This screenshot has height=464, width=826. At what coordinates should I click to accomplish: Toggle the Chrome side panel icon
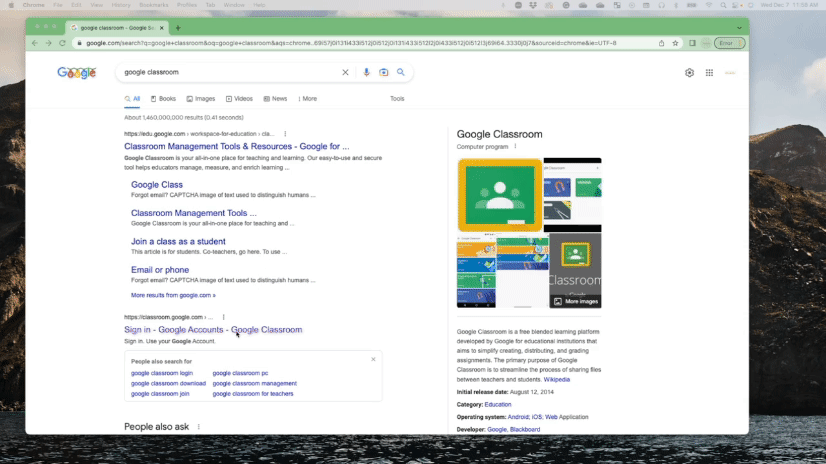tap(692, 43)
